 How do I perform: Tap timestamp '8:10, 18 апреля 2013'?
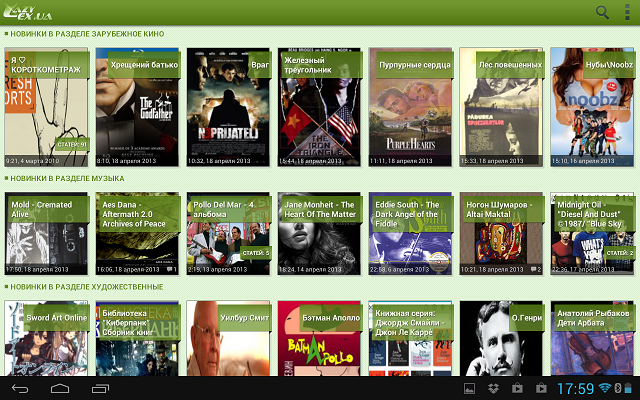(127, 161)
